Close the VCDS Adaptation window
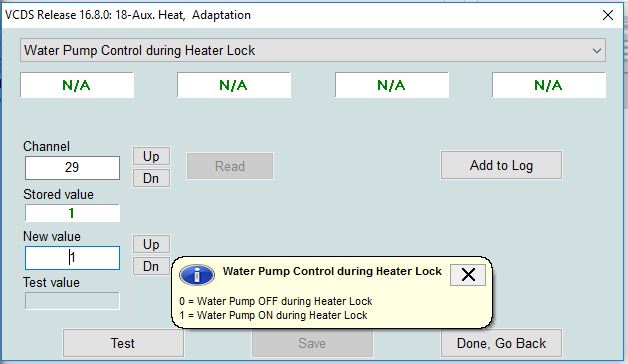Screen dimensions: 628x364 608,15
